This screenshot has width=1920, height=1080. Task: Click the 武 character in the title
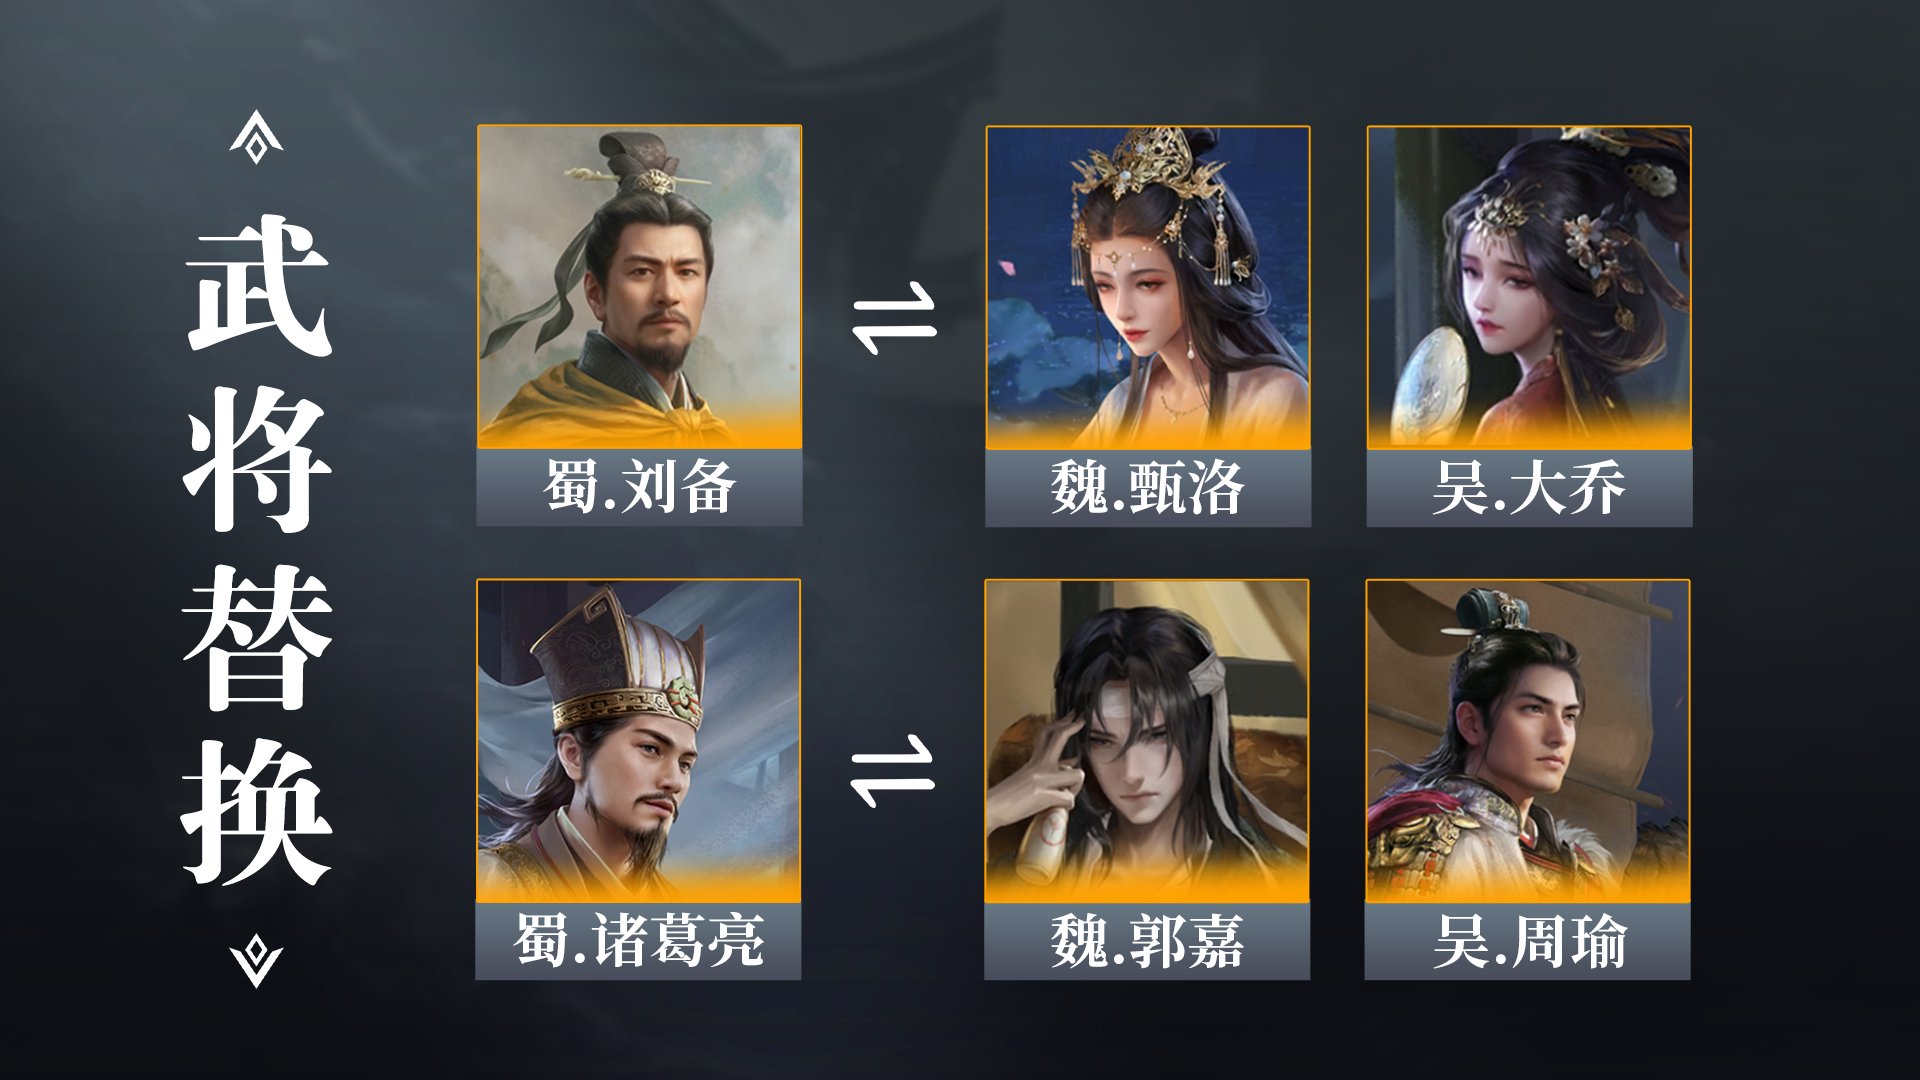[x=257, y=285]
